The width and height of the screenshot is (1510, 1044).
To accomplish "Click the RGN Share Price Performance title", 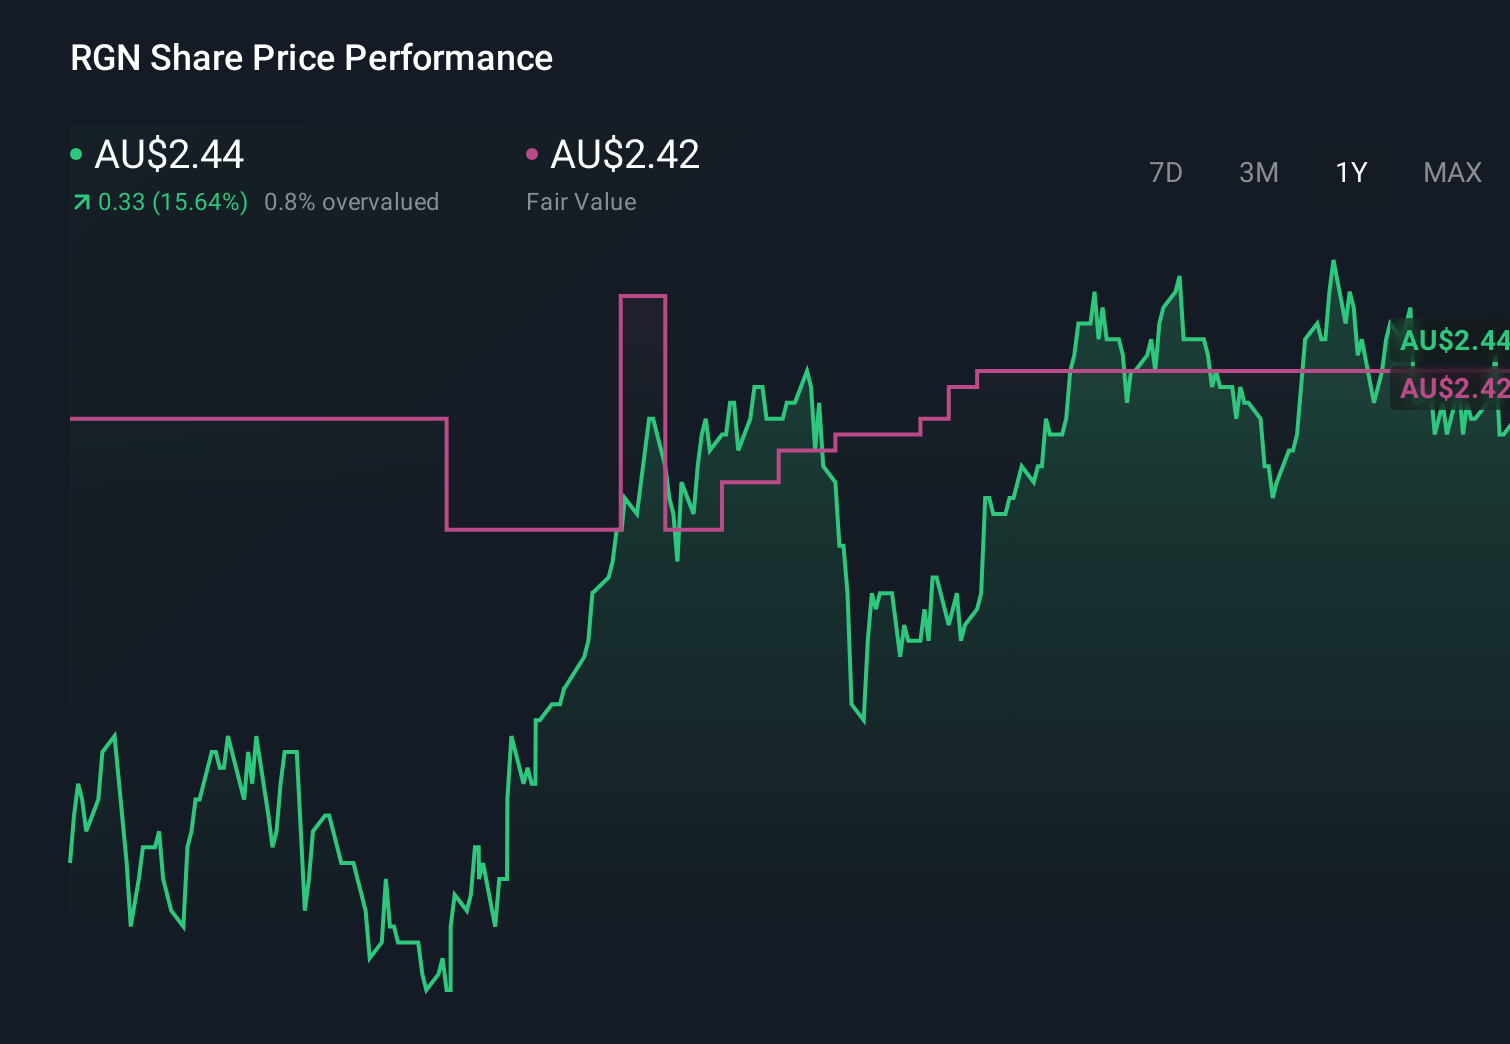I will click(310, 58).
